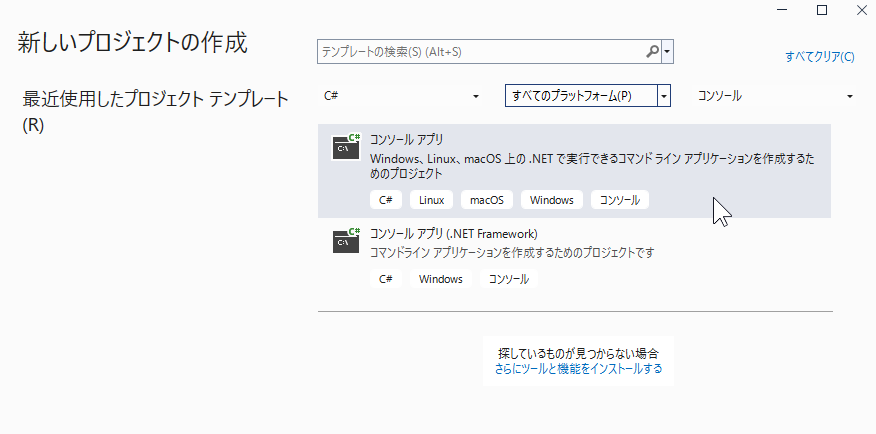Viewport: 876px width, 434px height.
Task: Click the コンソール tag on .NET Framework template
Action: coord(508,280)
